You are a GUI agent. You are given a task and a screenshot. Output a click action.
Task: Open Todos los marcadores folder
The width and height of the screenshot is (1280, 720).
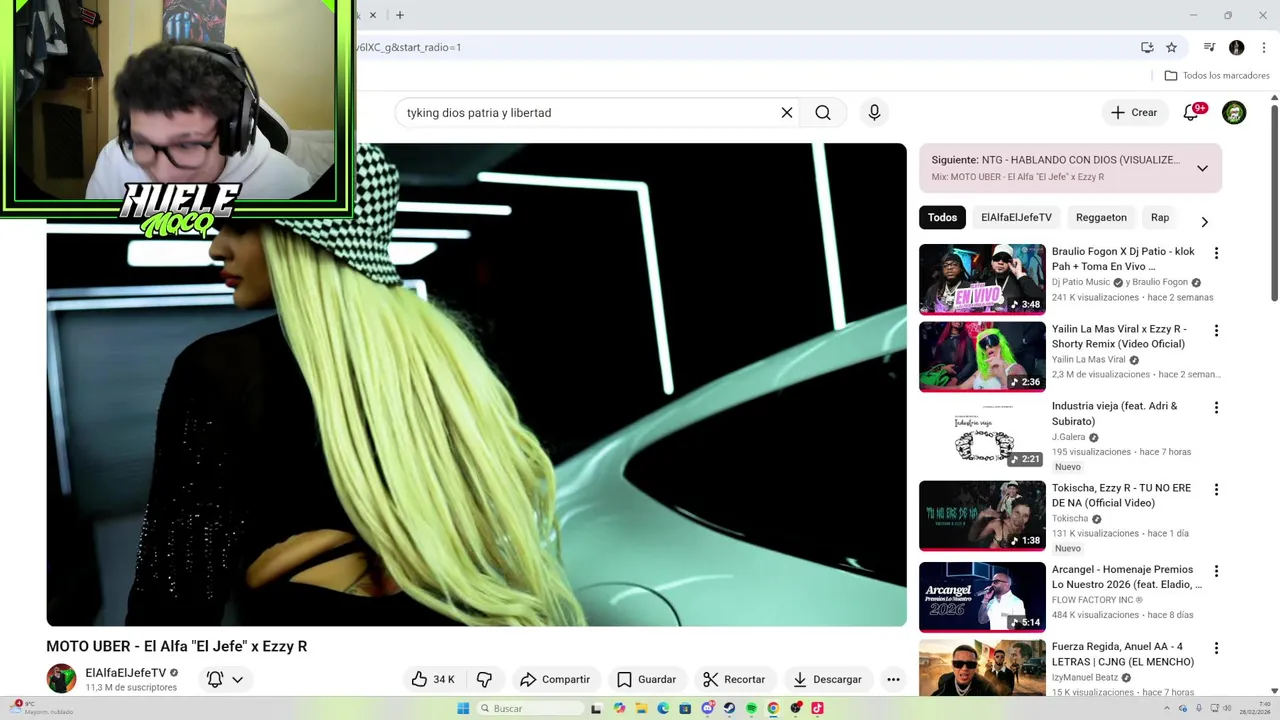coord(1217,75)
